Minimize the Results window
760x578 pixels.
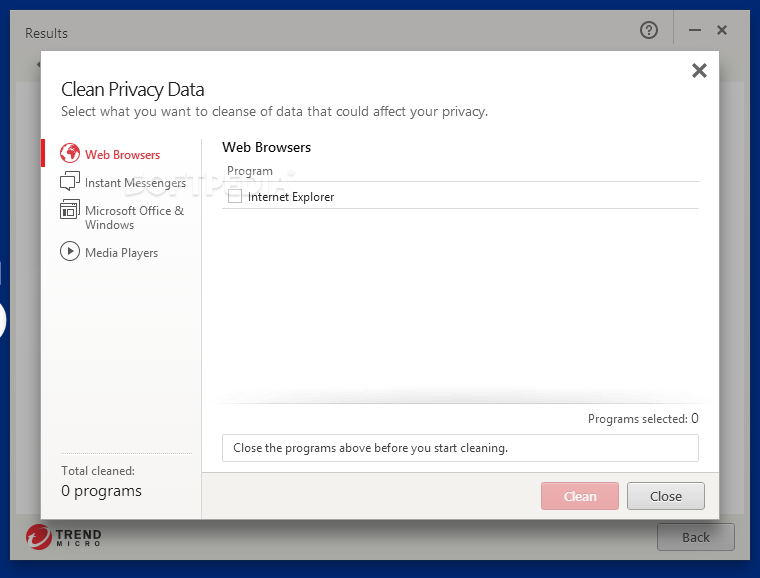pos(696,31)
